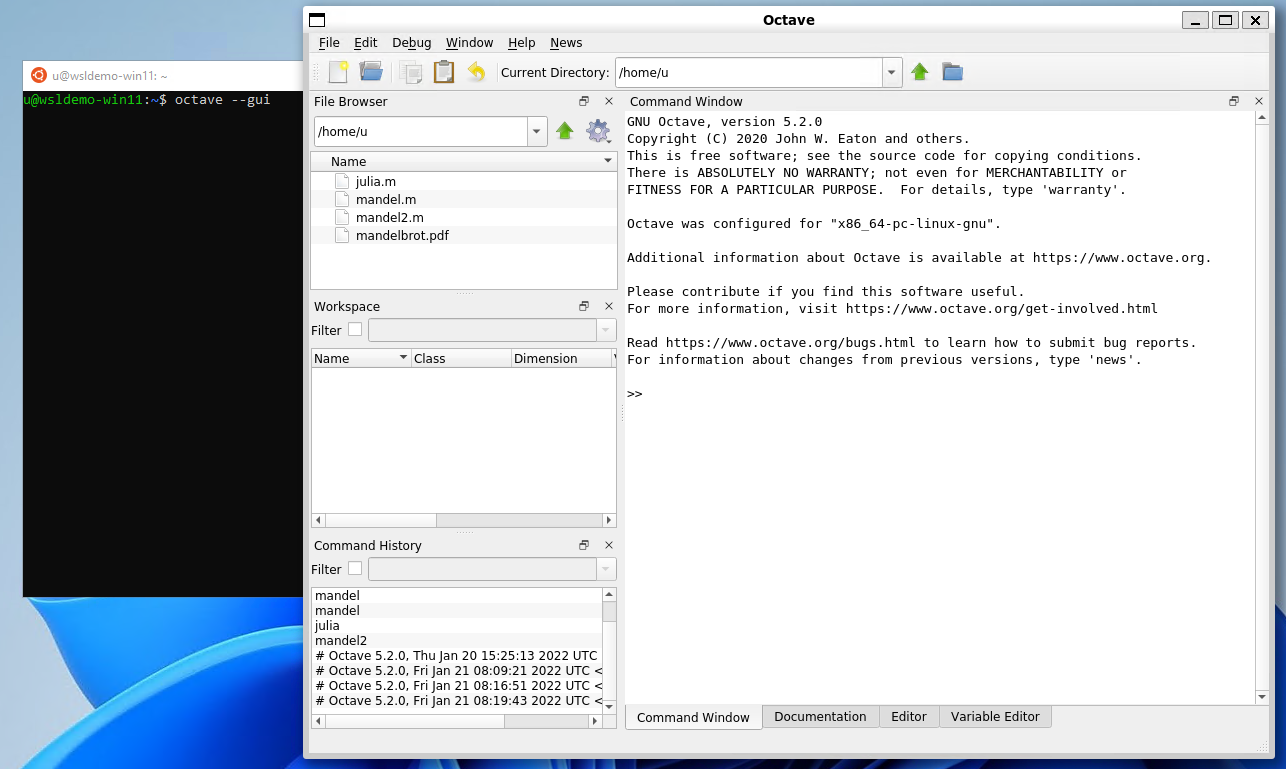Image resolution: width=1286 pixels, height=769 pixels.
Task: Undock the Workspace panel
Action: tap(583, 306)
